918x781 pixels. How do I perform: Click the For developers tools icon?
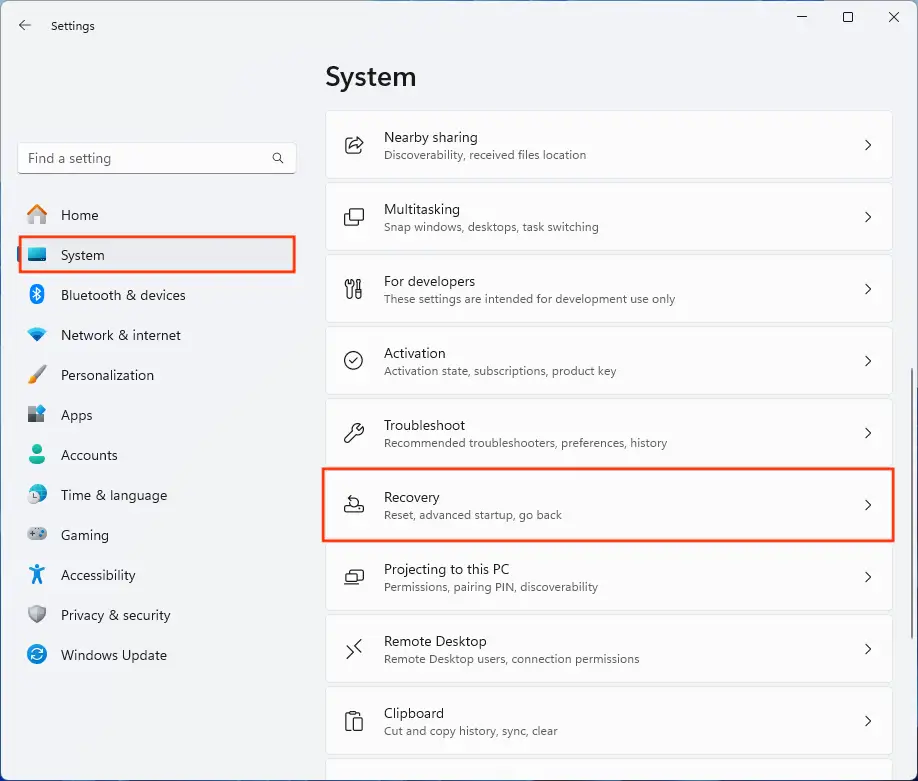click(x=354, y=289)
